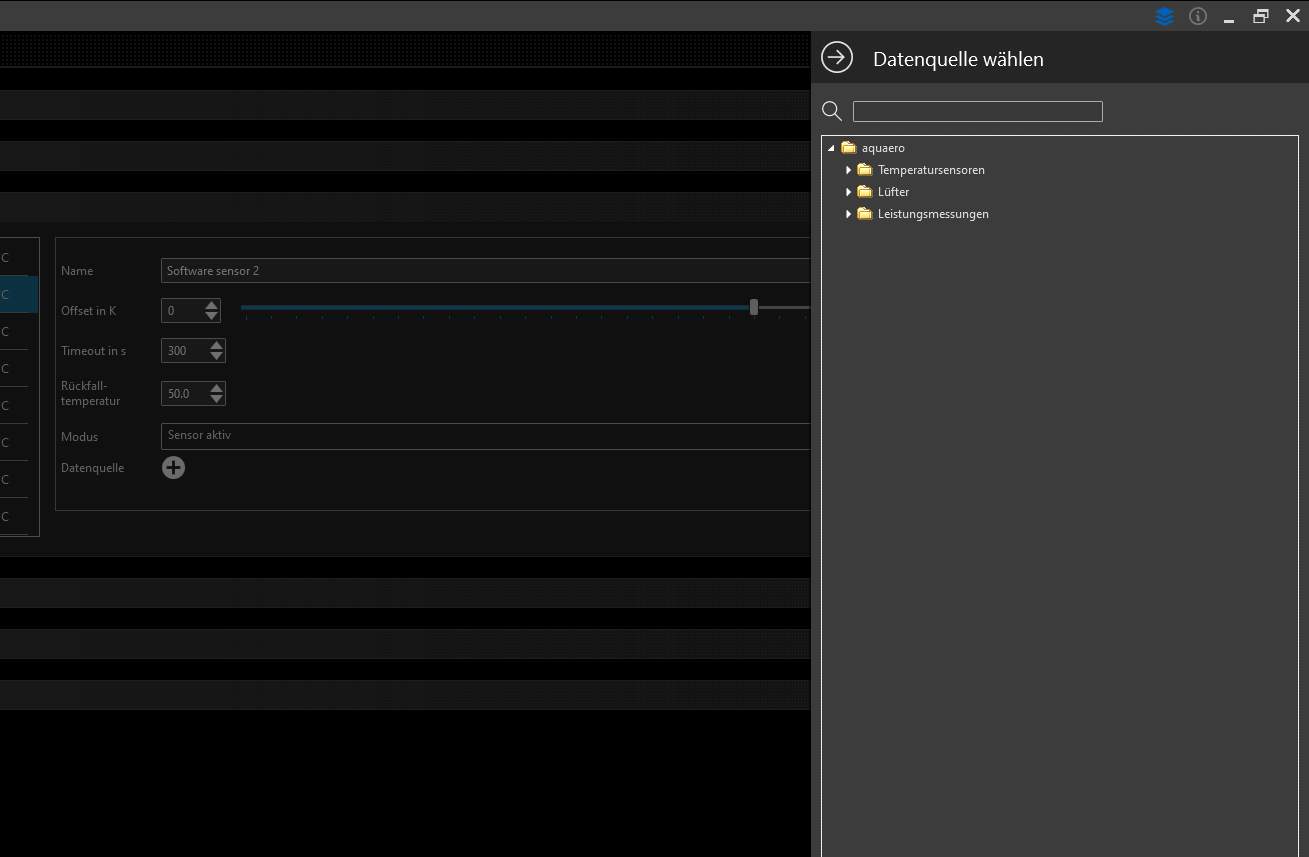Image resolution: width=1309 pixels, height=857 pixels.
Task: Click the Temperatursensoren folder icon
Action: 865,170
